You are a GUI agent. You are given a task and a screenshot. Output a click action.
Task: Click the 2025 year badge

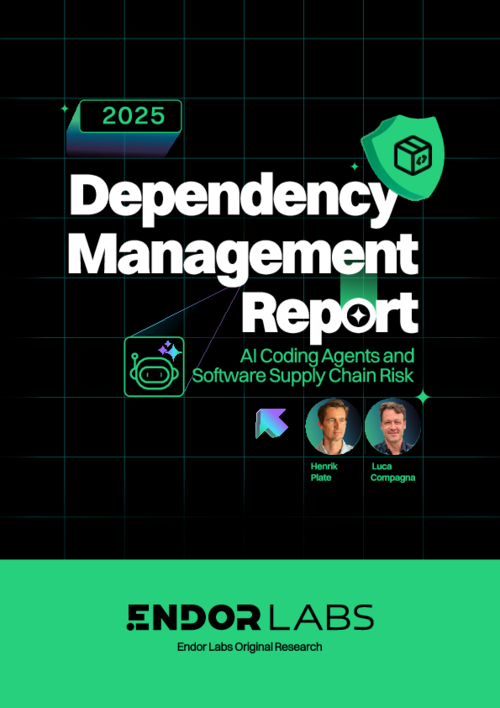click(131, 116)
